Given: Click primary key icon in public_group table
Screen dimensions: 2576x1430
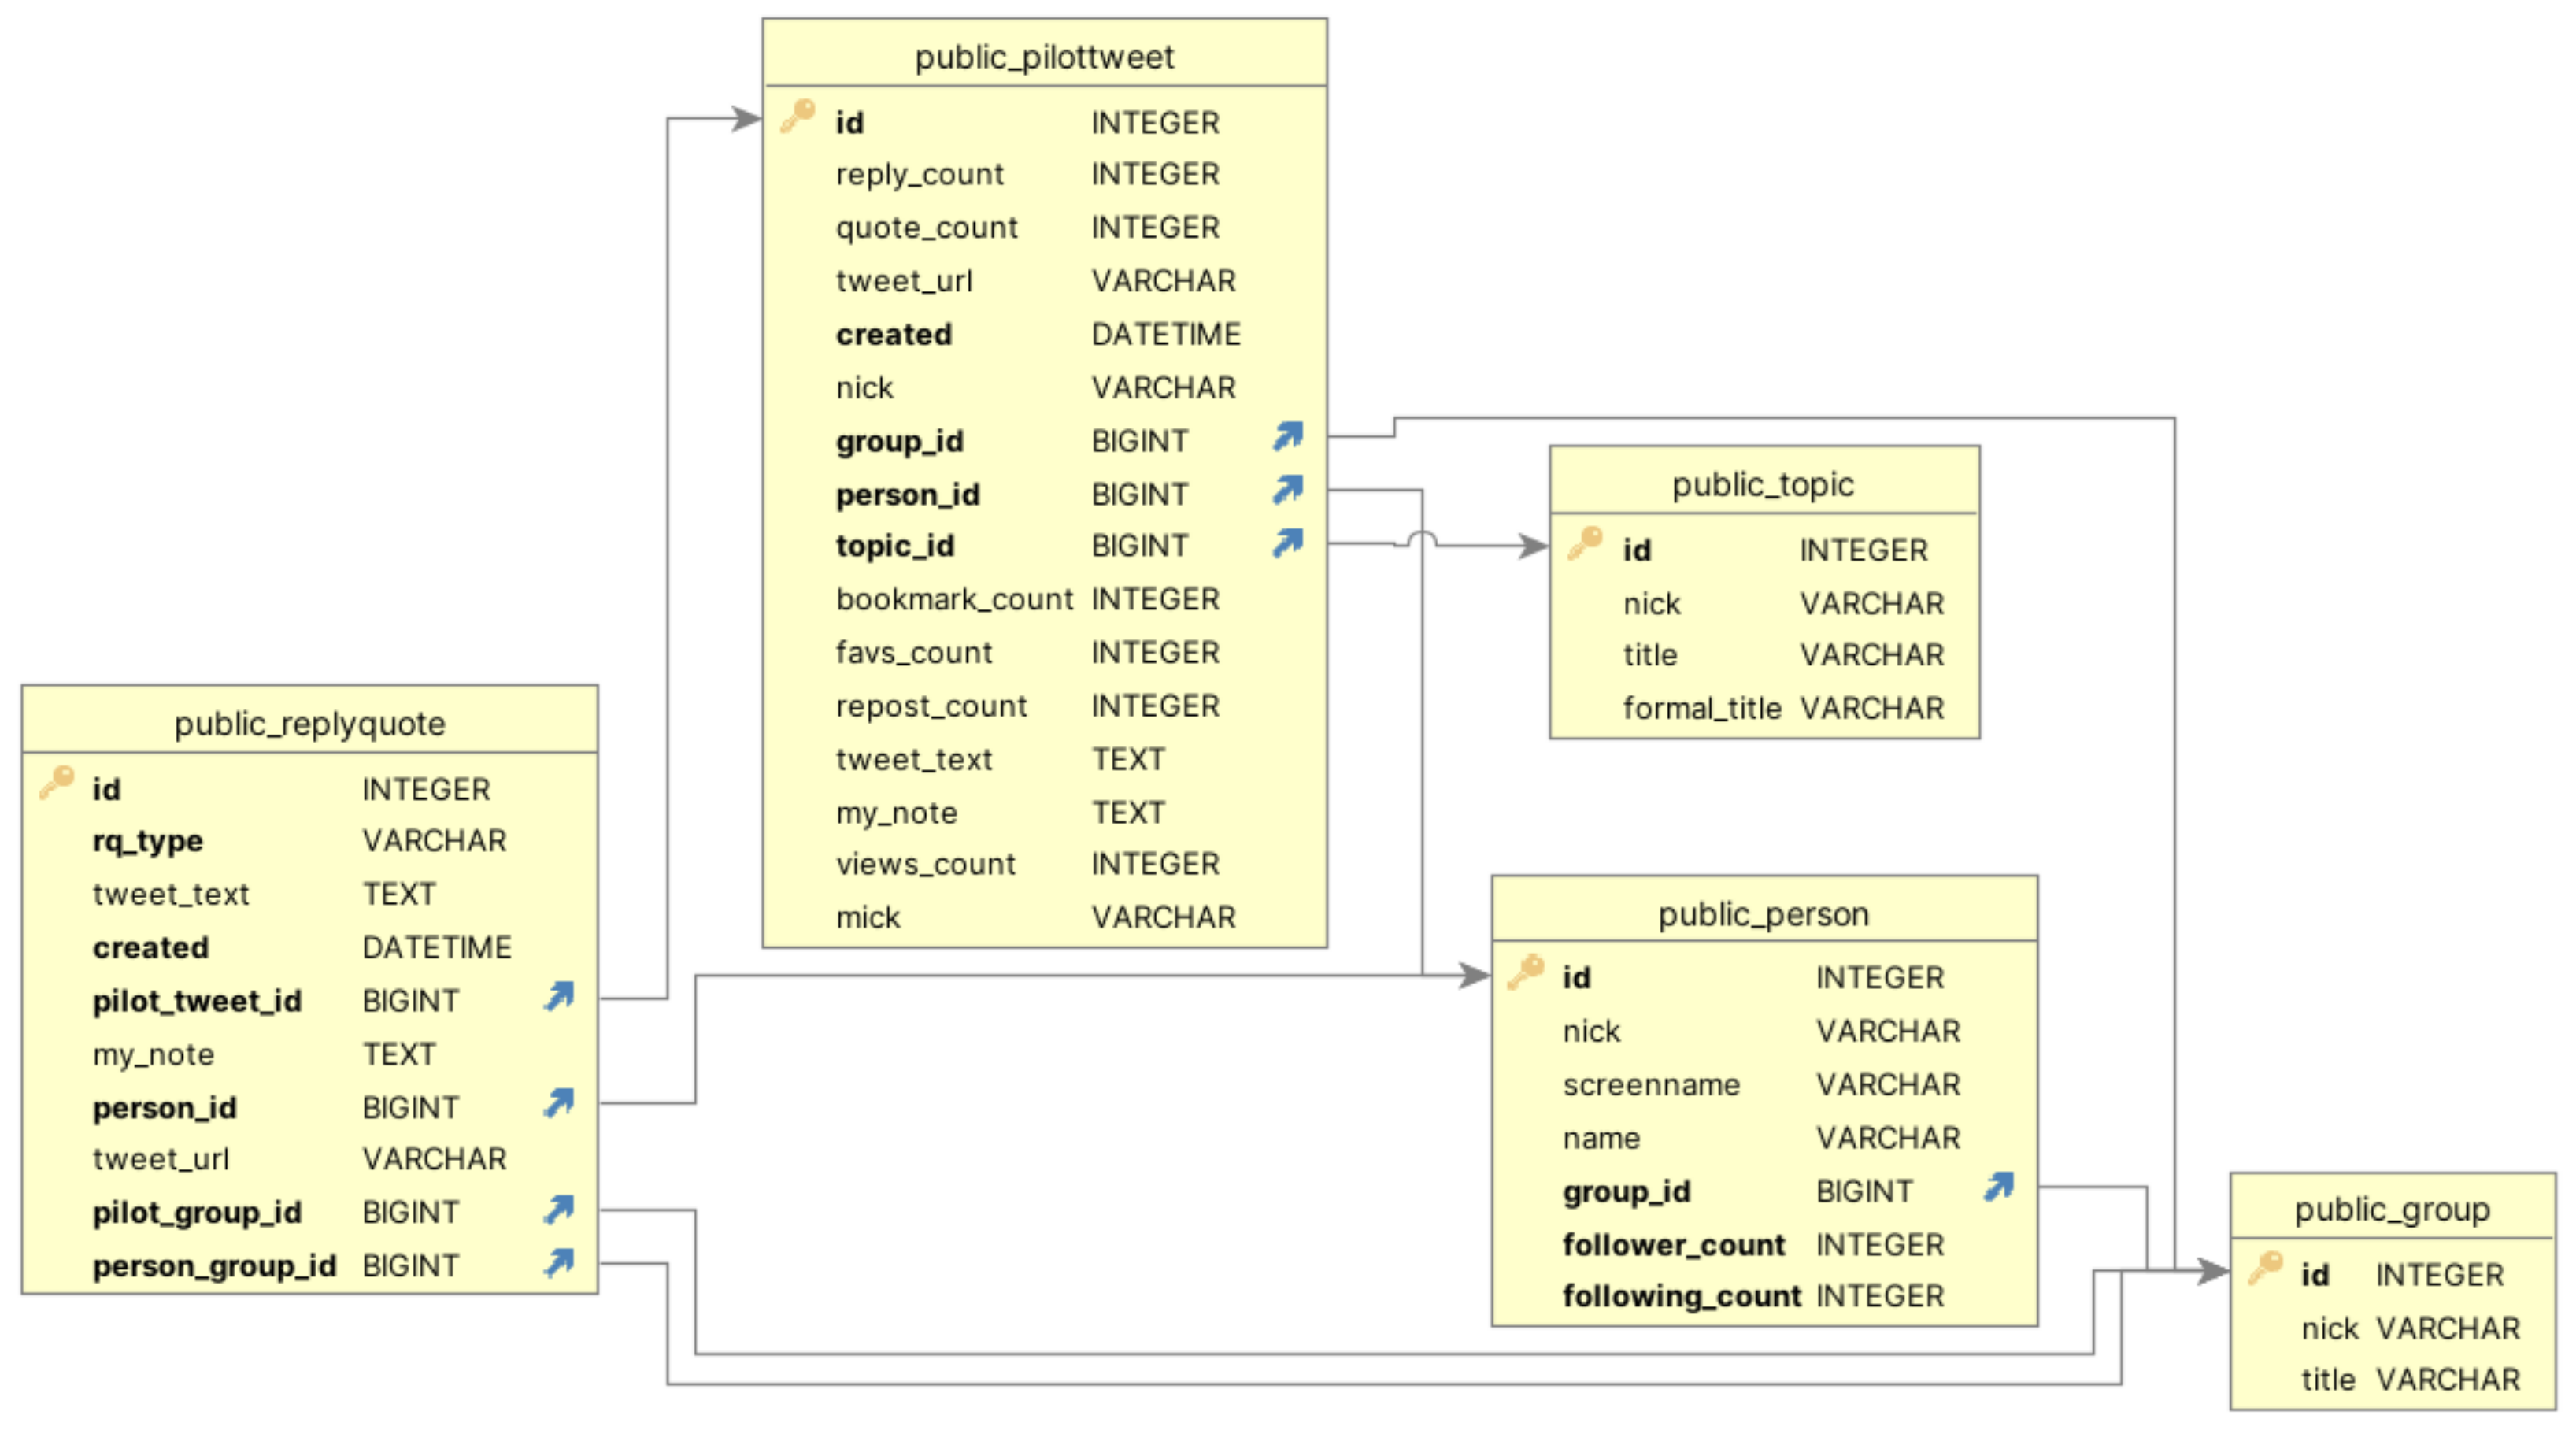Looking at the screenshot, I should 2265,1268.
